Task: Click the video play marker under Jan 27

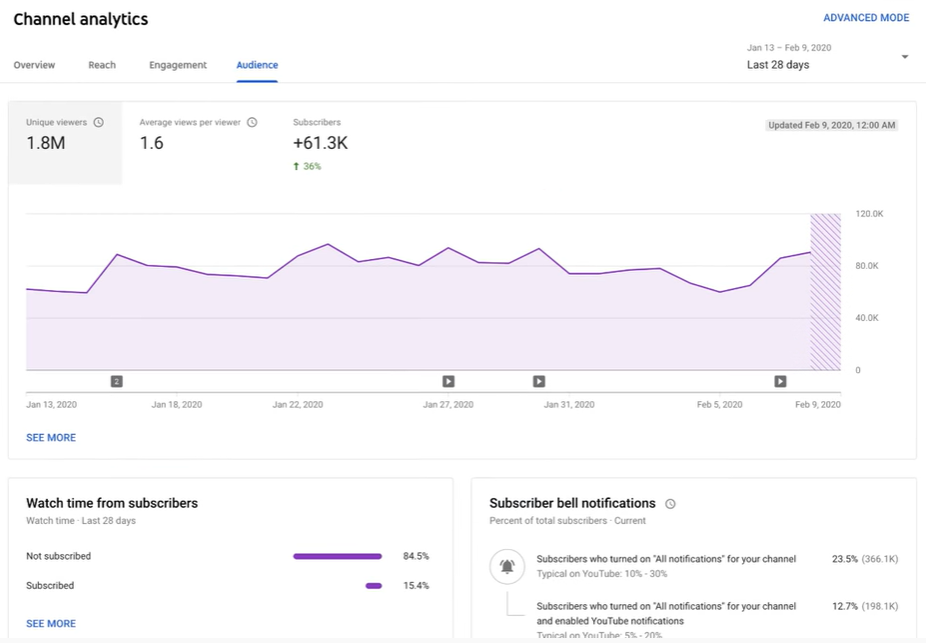Action: [x=448, y=381]
